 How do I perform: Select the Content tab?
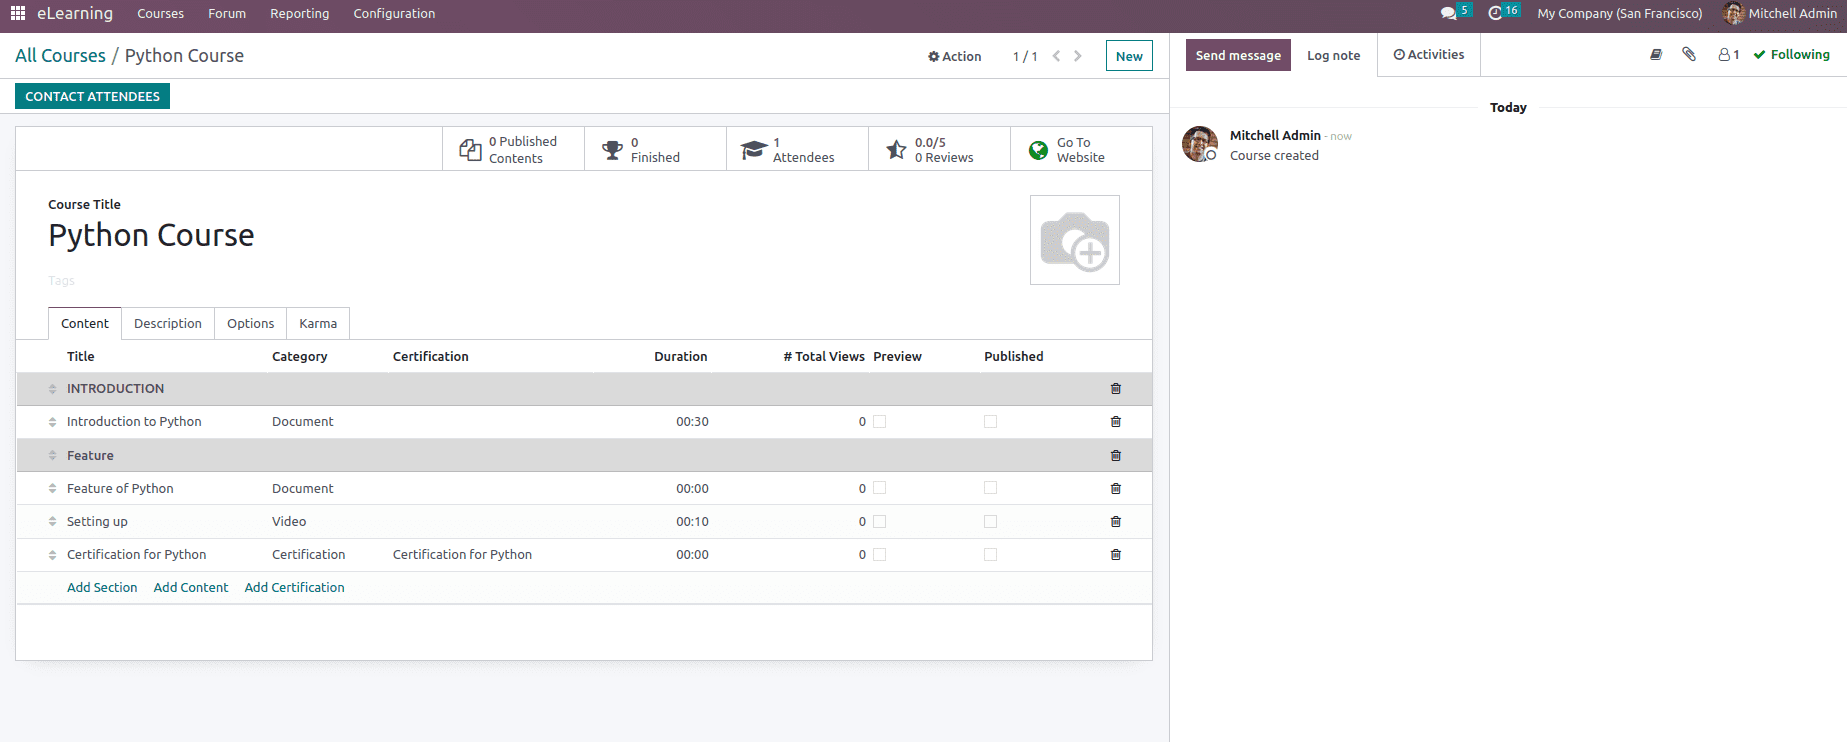pyautogui.click(x=85, y=324)
